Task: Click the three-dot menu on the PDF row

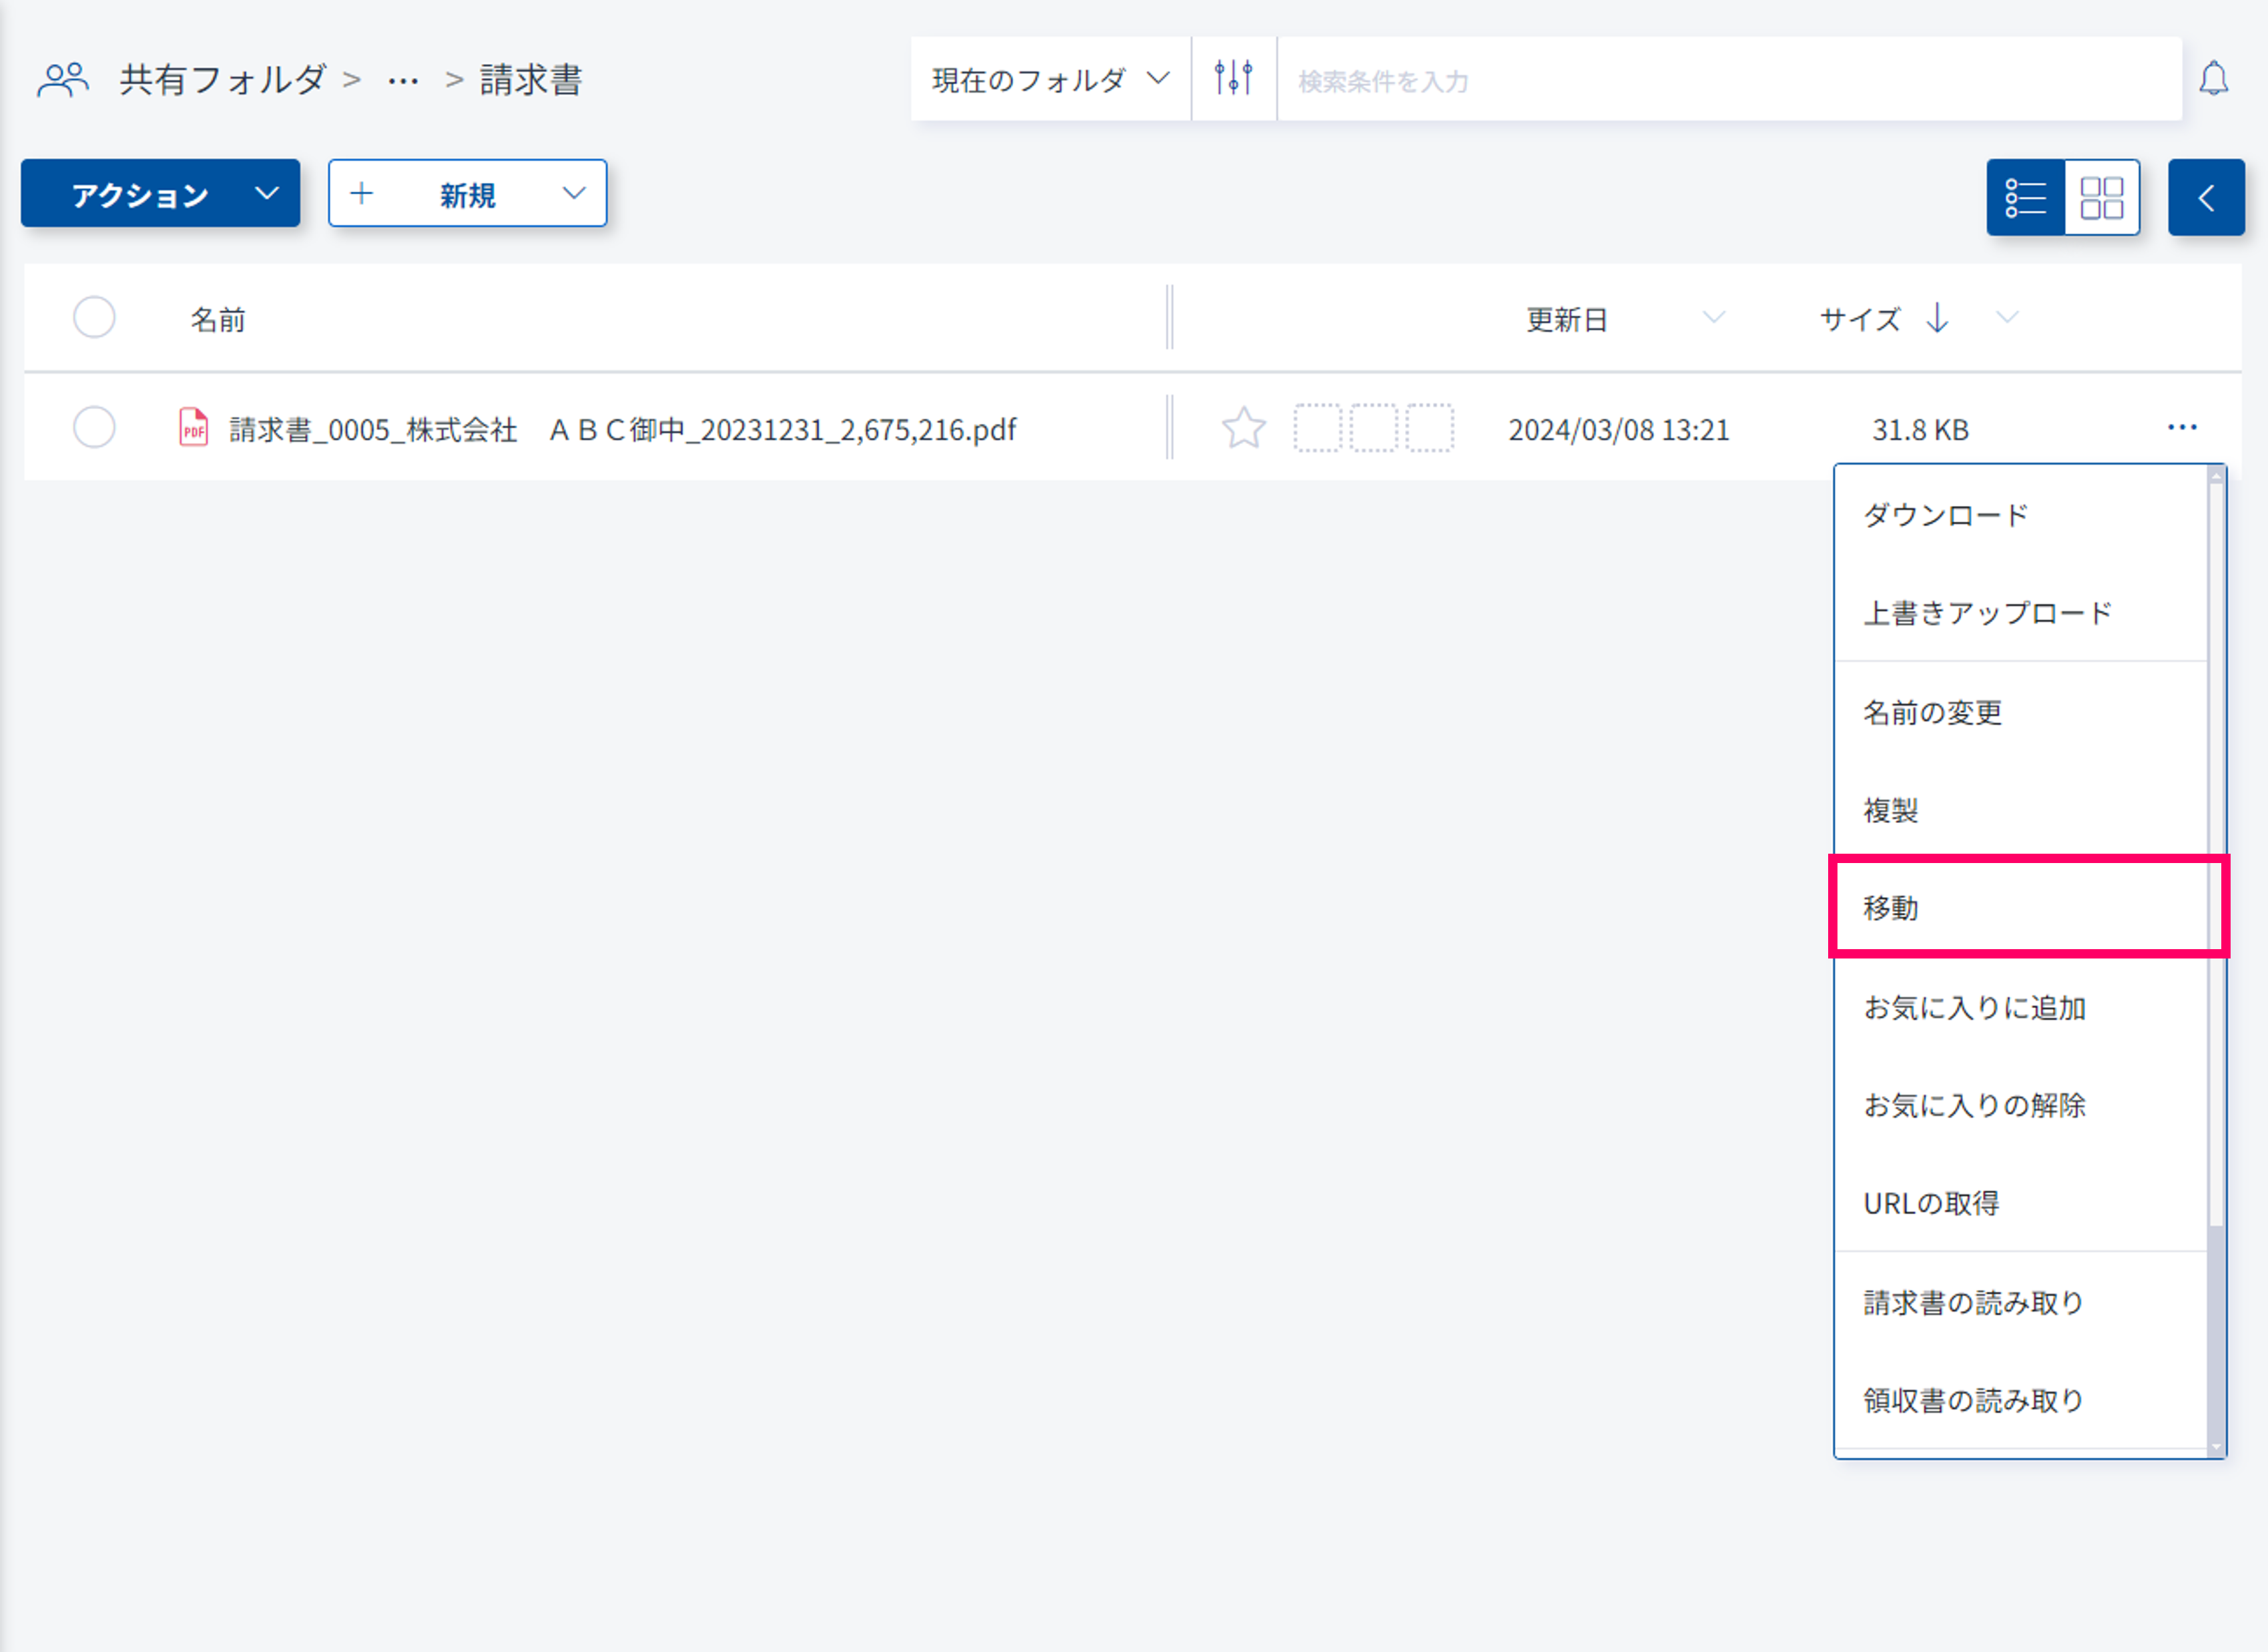Action: [x=2181, y=428]
